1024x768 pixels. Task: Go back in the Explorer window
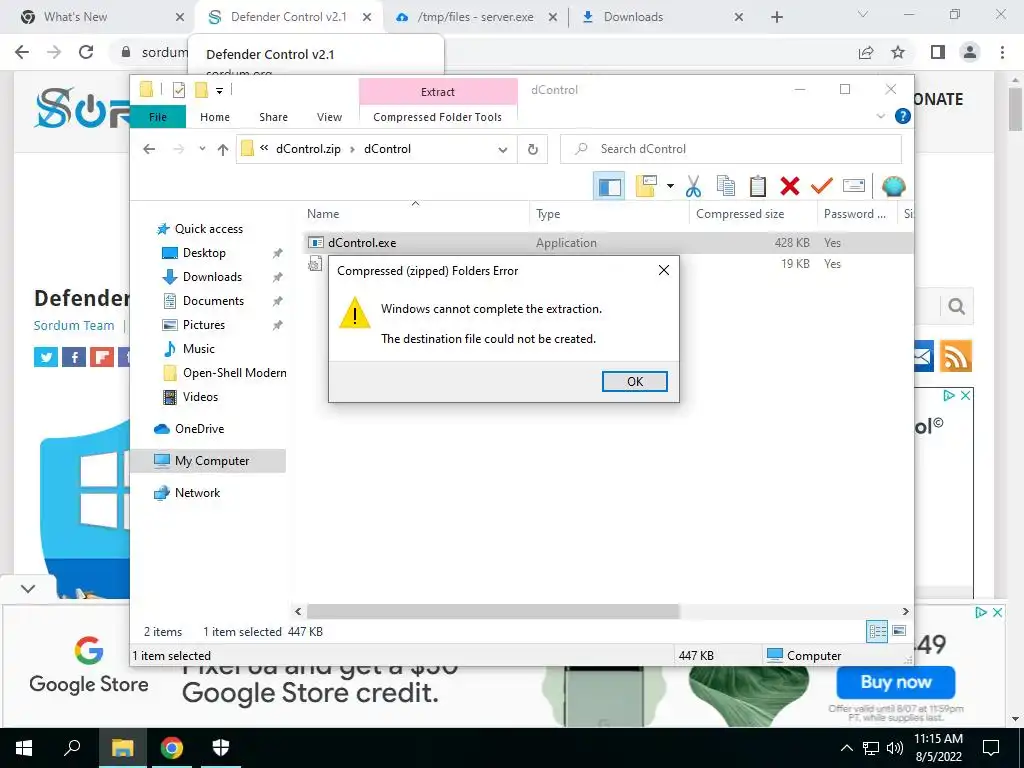tap(149, 149)
